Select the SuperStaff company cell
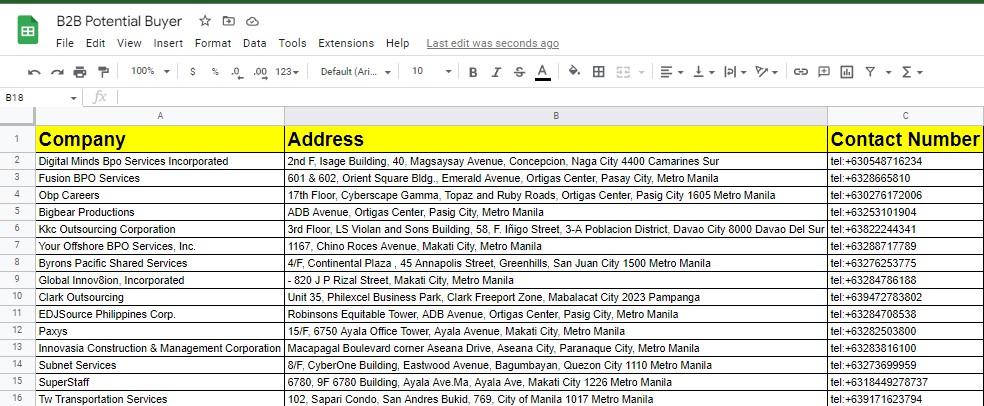 160,382
